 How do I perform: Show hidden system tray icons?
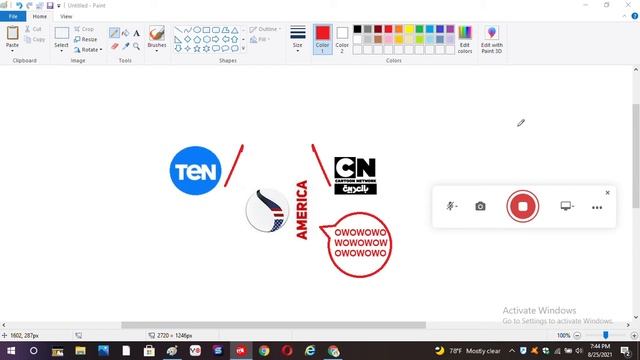512,351
